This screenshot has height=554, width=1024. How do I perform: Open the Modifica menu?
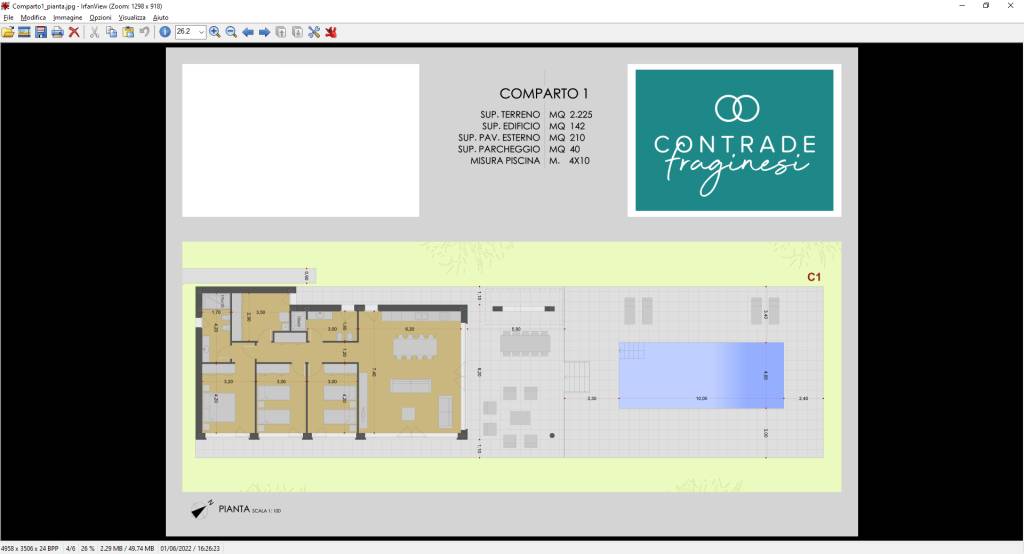pyautogui.click(x=33, y=18)
